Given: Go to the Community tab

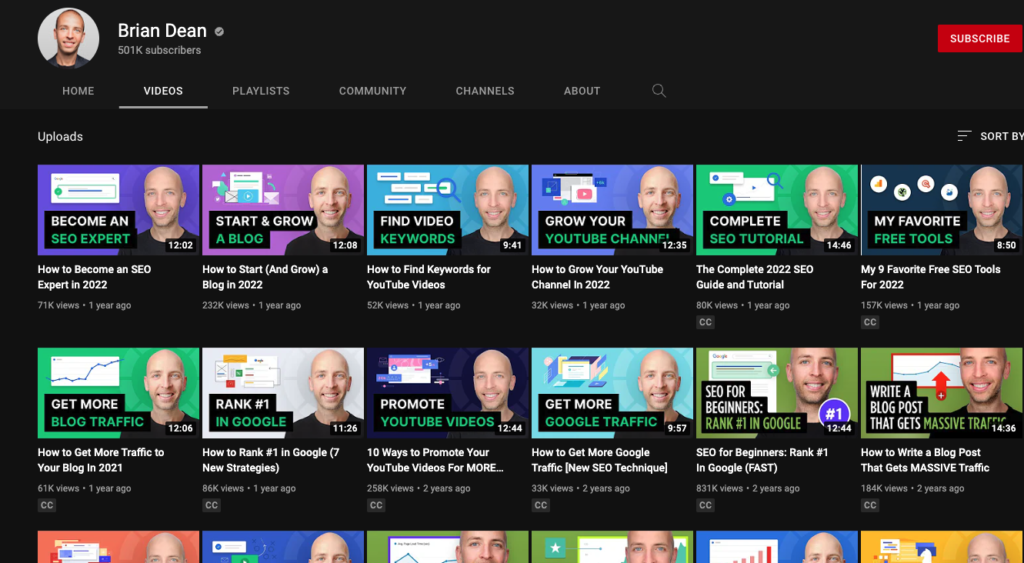Looking at the screenshot, I should (372, 91).
